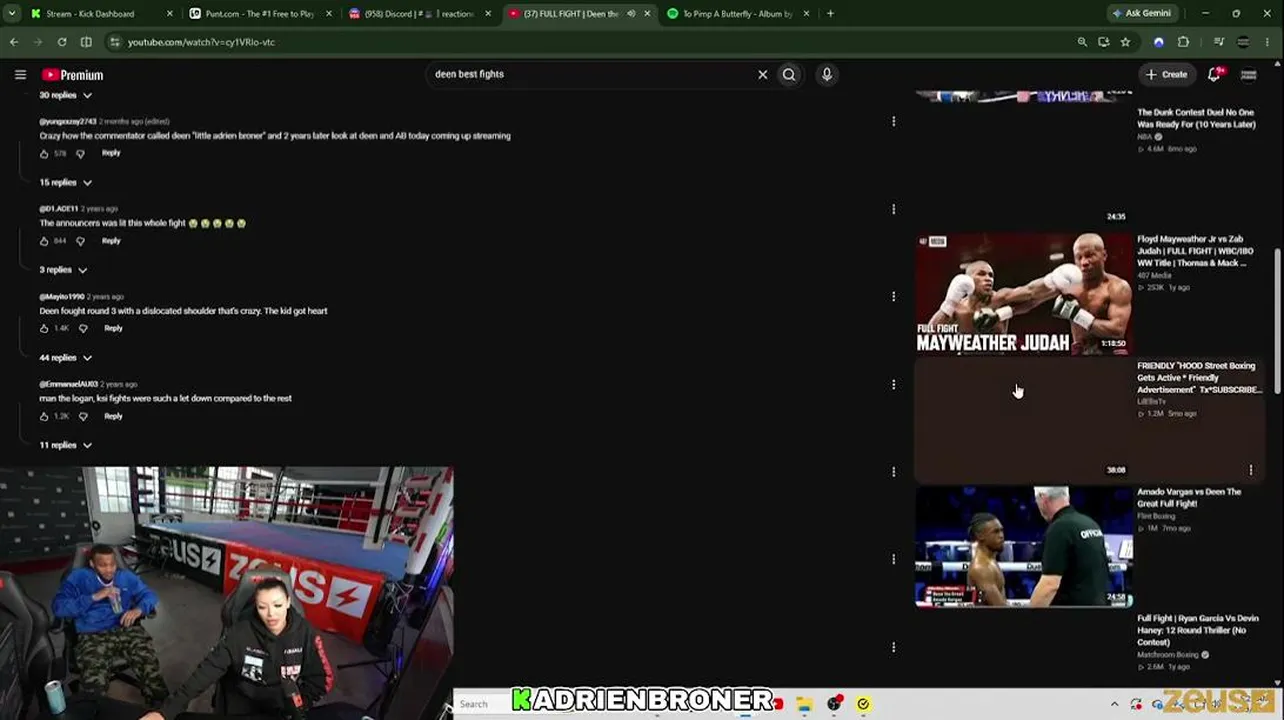
Task: Run search with magnifier button
Action: click(x=789, y=74)
